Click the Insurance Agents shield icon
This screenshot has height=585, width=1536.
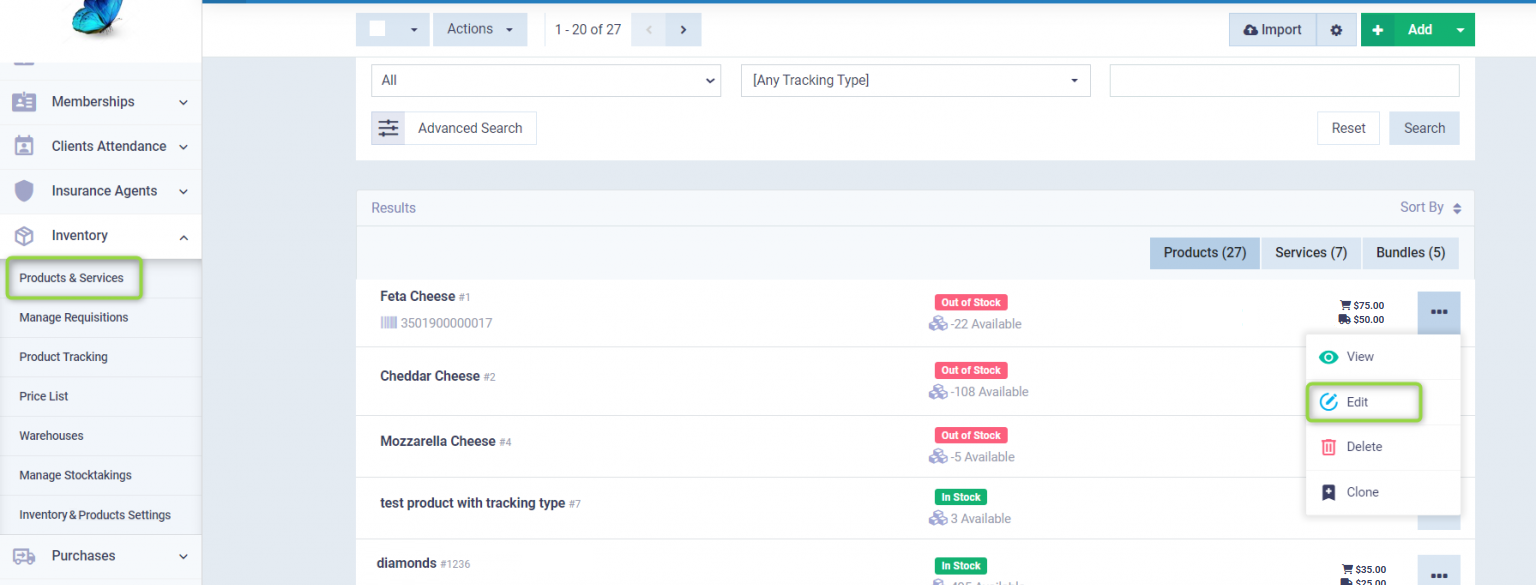click(x=24, y=191)
